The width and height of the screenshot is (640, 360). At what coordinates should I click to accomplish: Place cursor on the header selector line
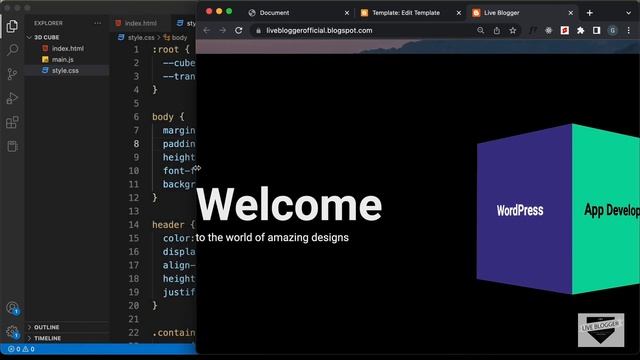pyautogui.click(x=173, y=224)
